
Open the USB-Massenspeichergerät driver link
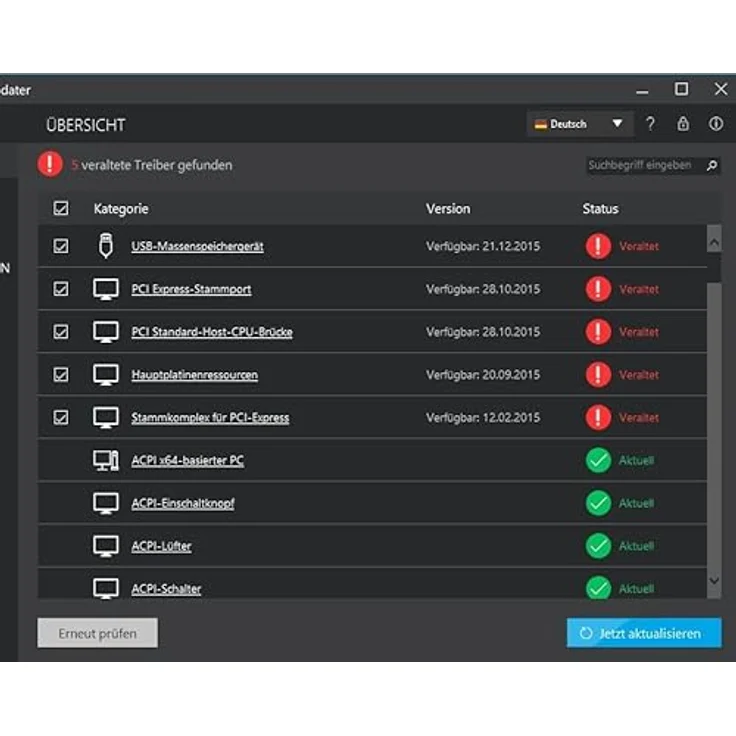click(197, 246)
